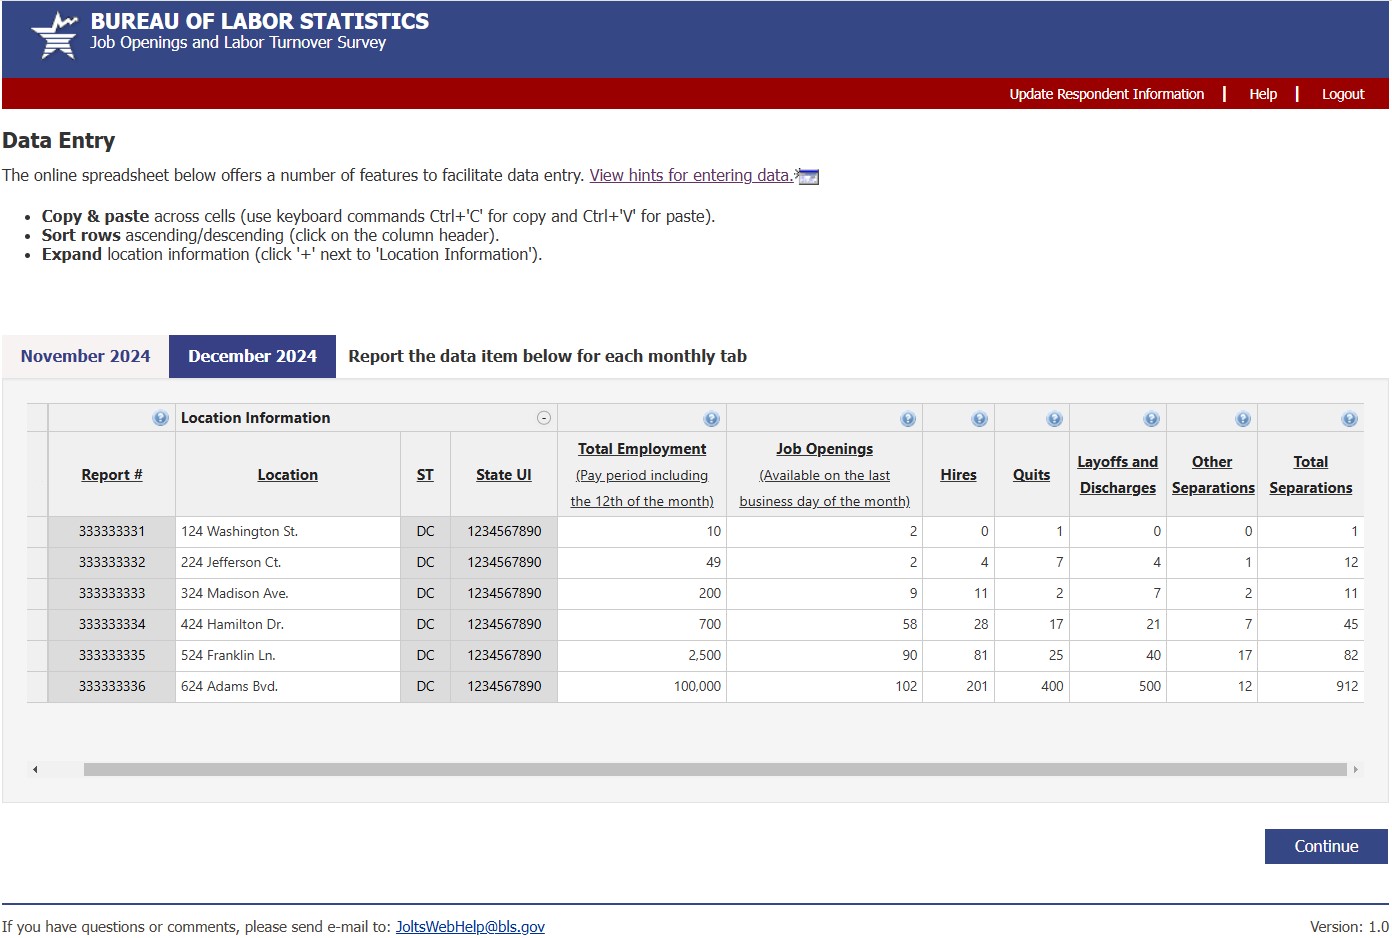Click the horizontal scrollbar right arrow
1392x938 pixels.
(1356, 769)
